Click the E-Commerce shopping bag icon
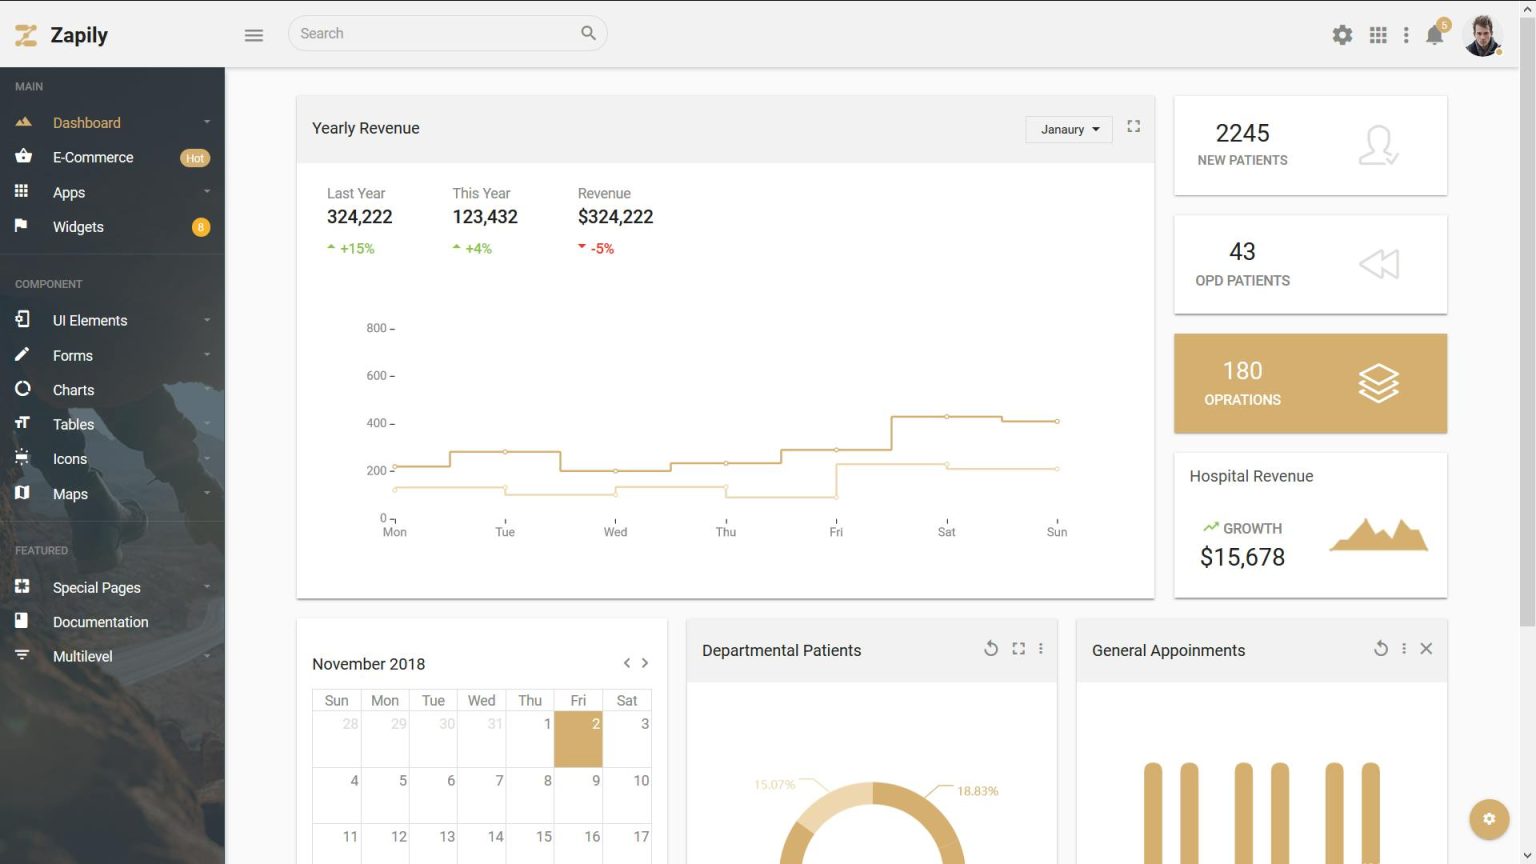The image size is (1536, 864). (x=23, y=157)
